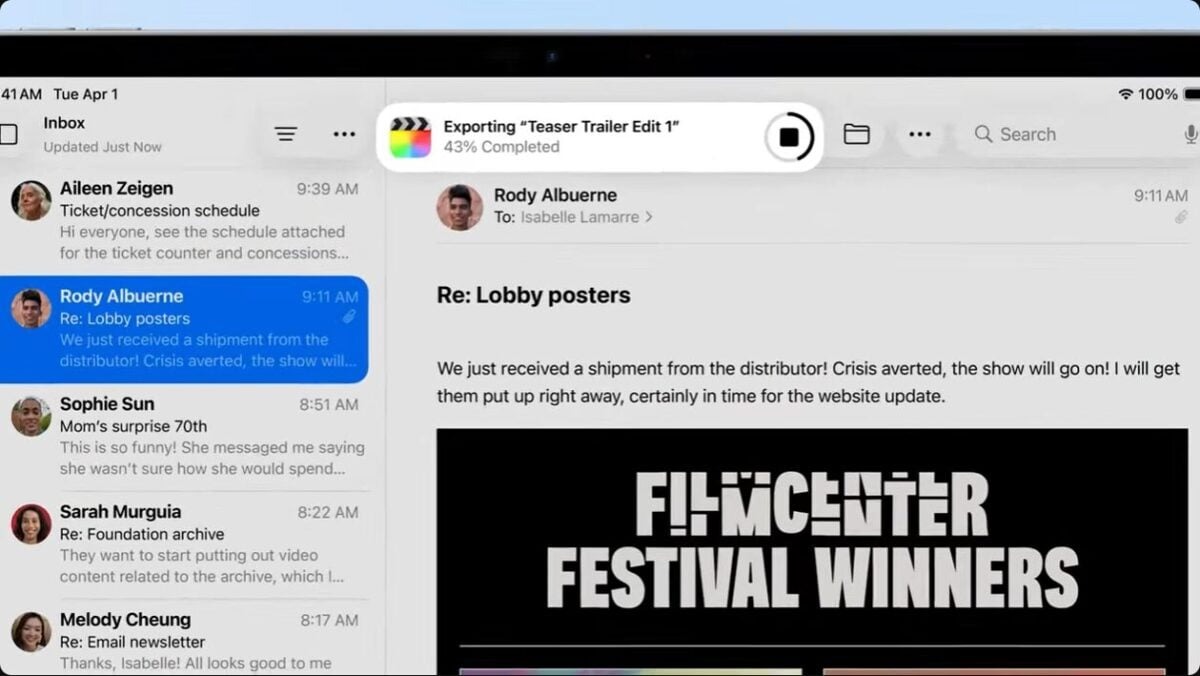The width and height of the screenshot is (1200, 676).
Task: Open the message More actions ellipsis
Action: click(919, 133)
